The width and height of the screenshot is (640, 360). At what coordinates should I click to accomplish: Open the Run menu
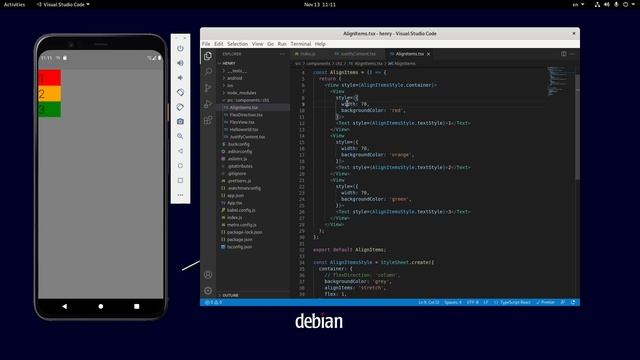coord(282,44)
